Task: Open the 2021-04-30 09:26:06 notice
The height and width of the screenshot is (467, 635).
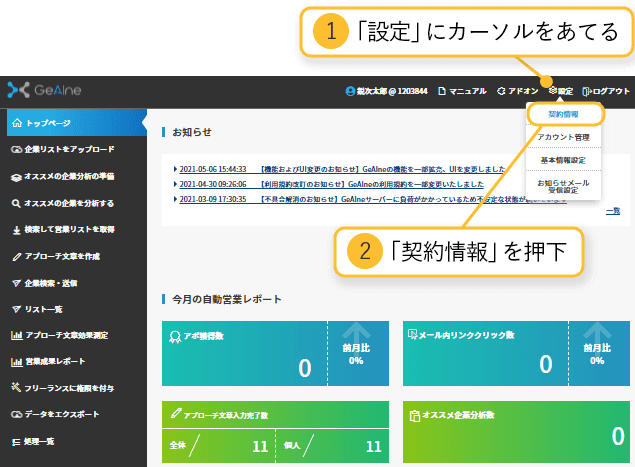Action: [x=332, y=184]
